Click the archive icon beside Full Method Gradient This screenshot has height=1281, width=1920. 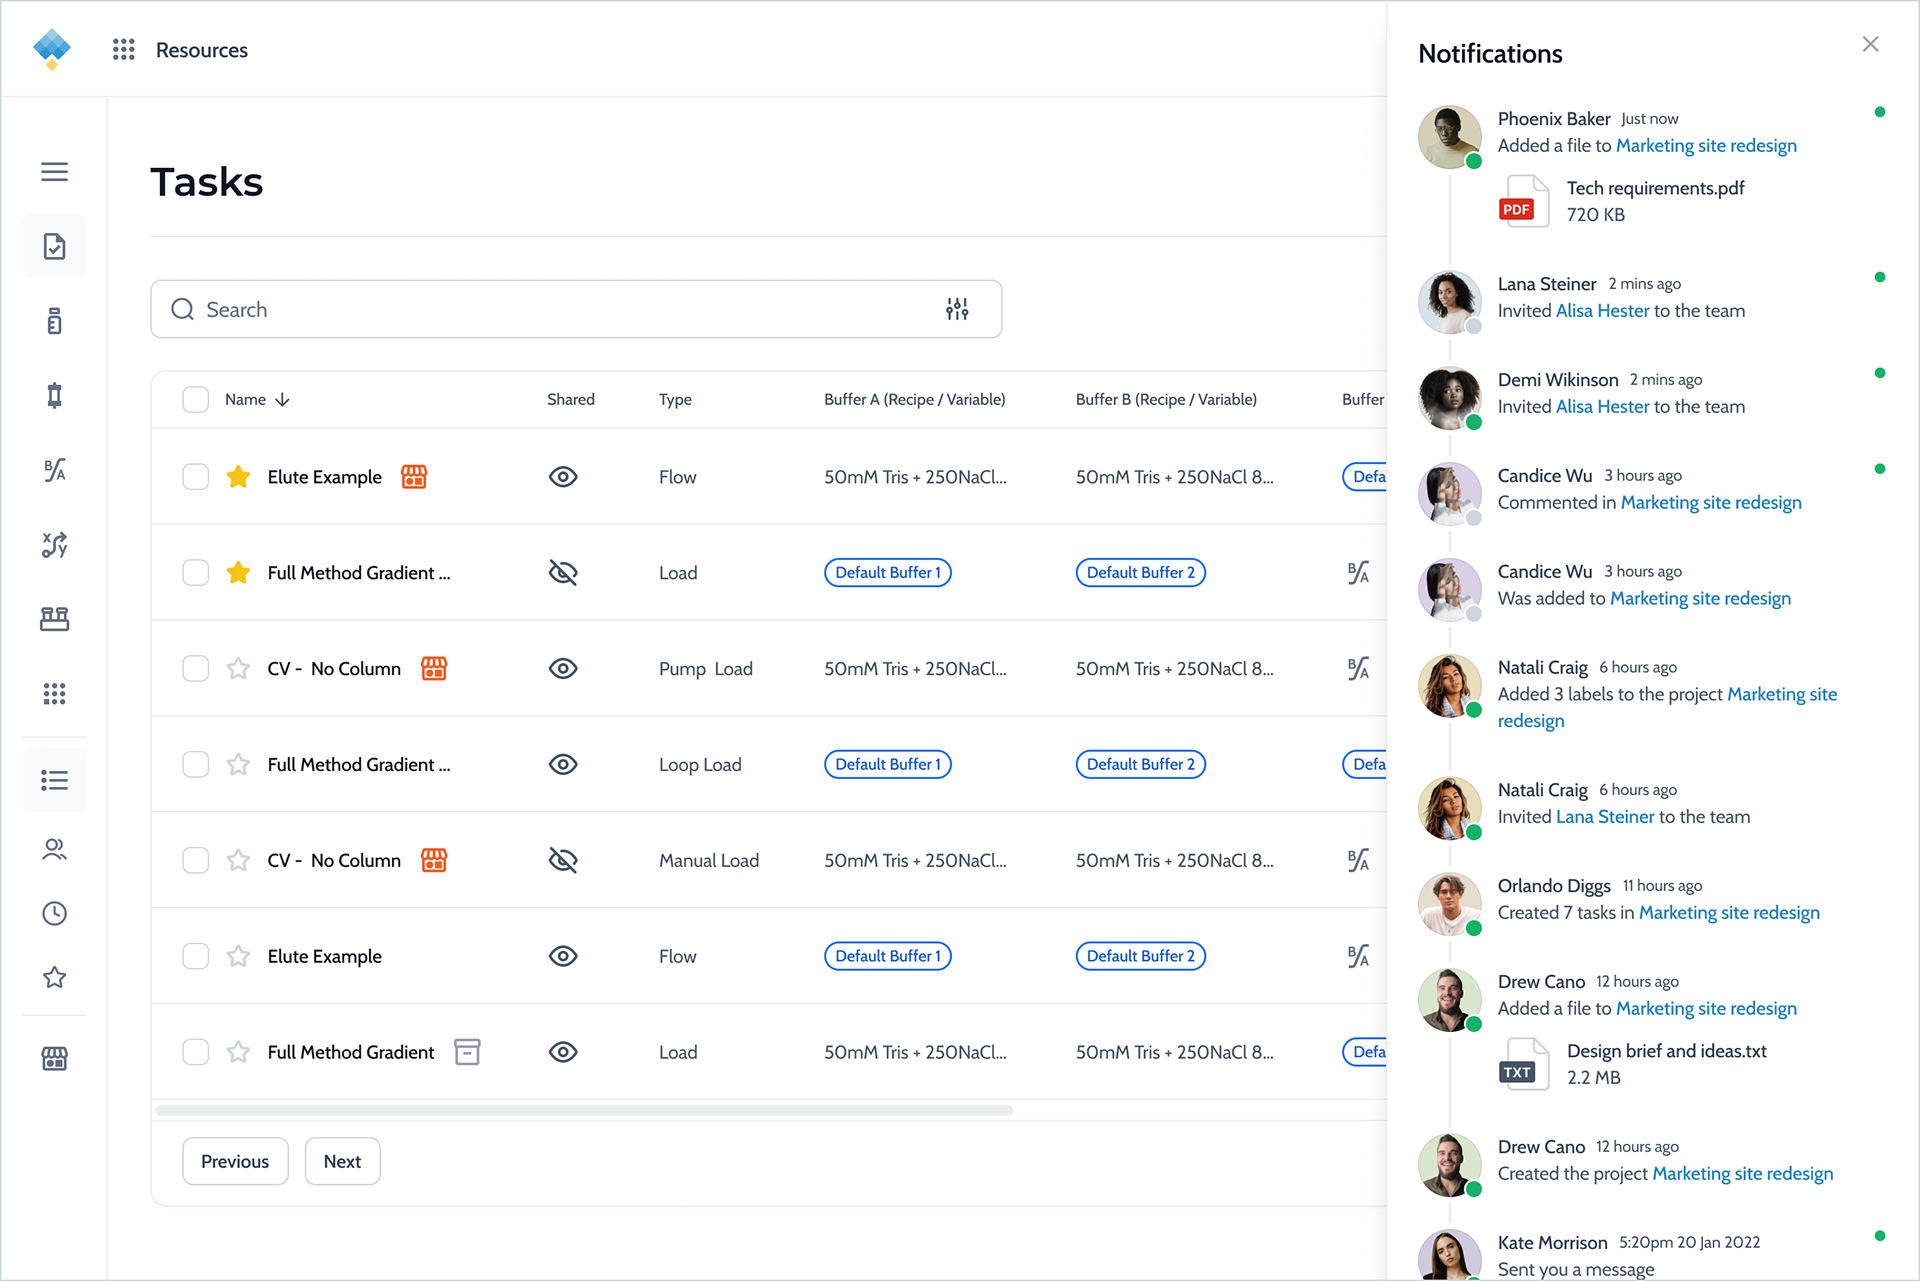click(x=467, y=1052)
